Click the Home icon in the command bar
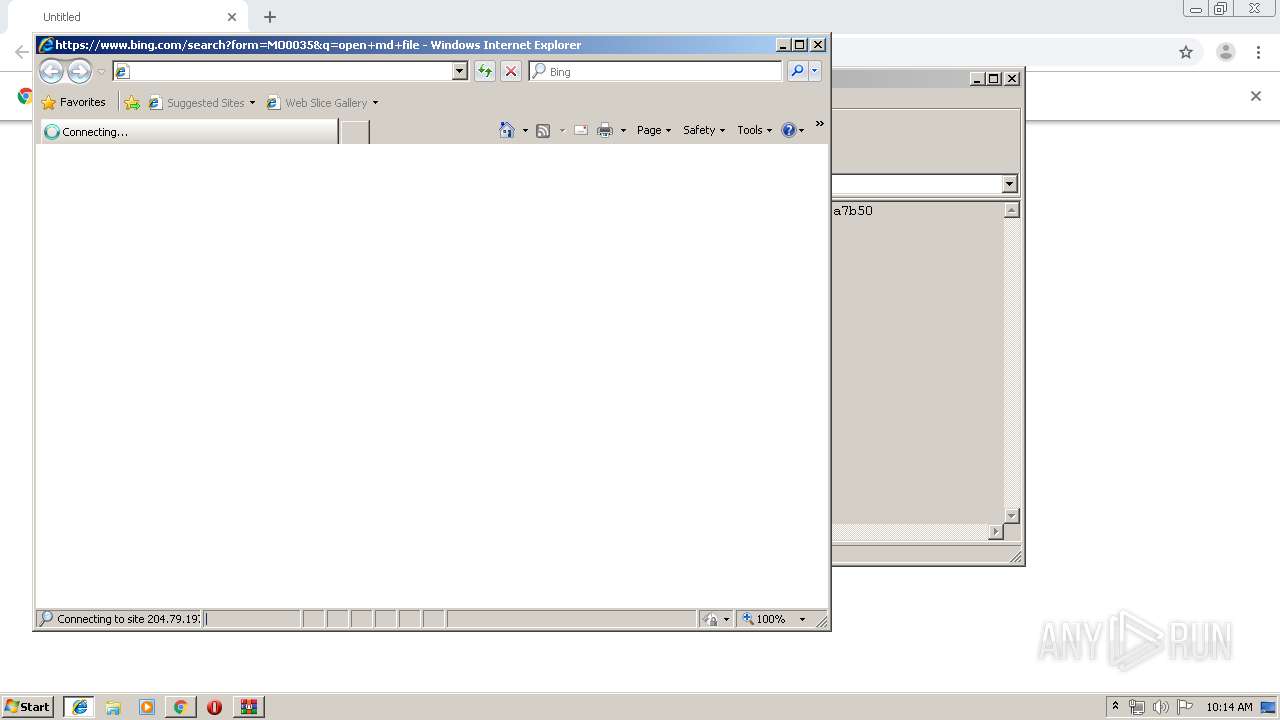The height and width of the screenshot is (720, 1280). [507, 130]
